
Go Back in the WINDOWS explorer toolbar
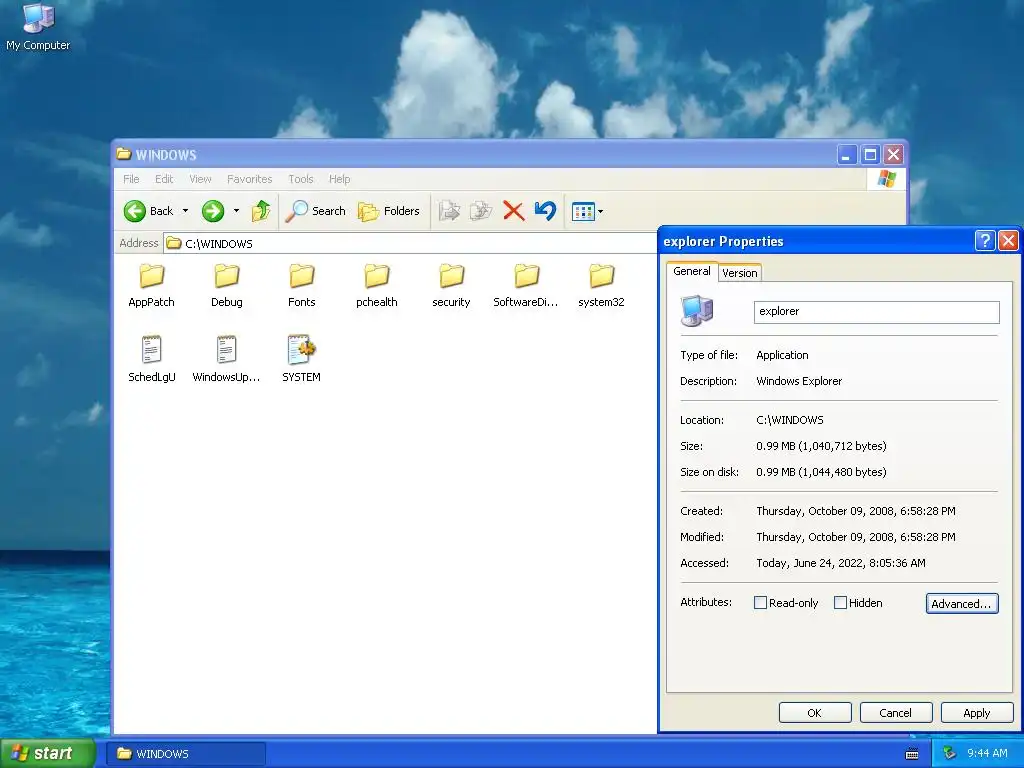click(149, 211)
